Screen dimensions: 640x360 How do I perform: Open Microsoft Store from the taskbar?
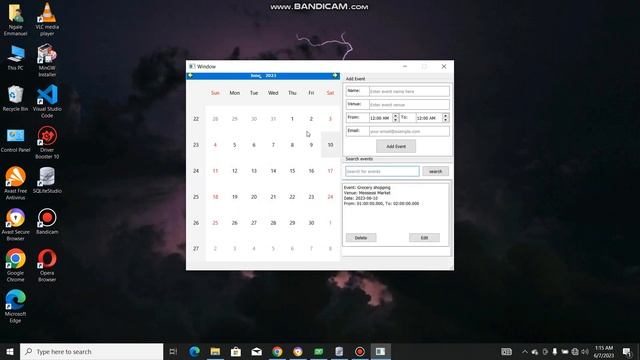click(236, 351)
